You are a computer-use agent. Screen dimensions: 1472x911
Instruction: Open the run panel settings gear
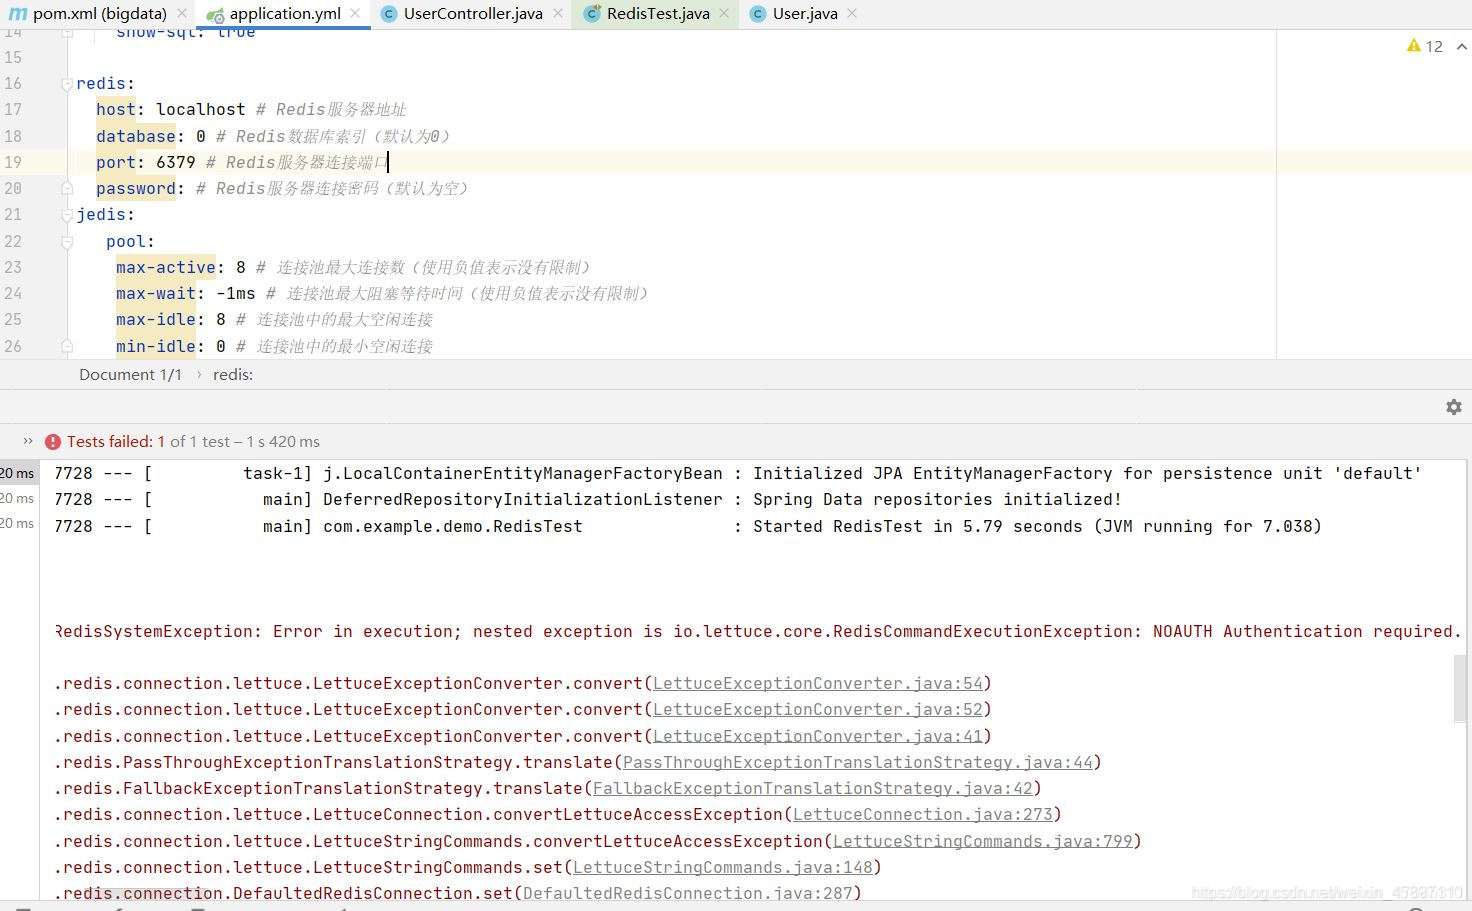click(1454, 407)
